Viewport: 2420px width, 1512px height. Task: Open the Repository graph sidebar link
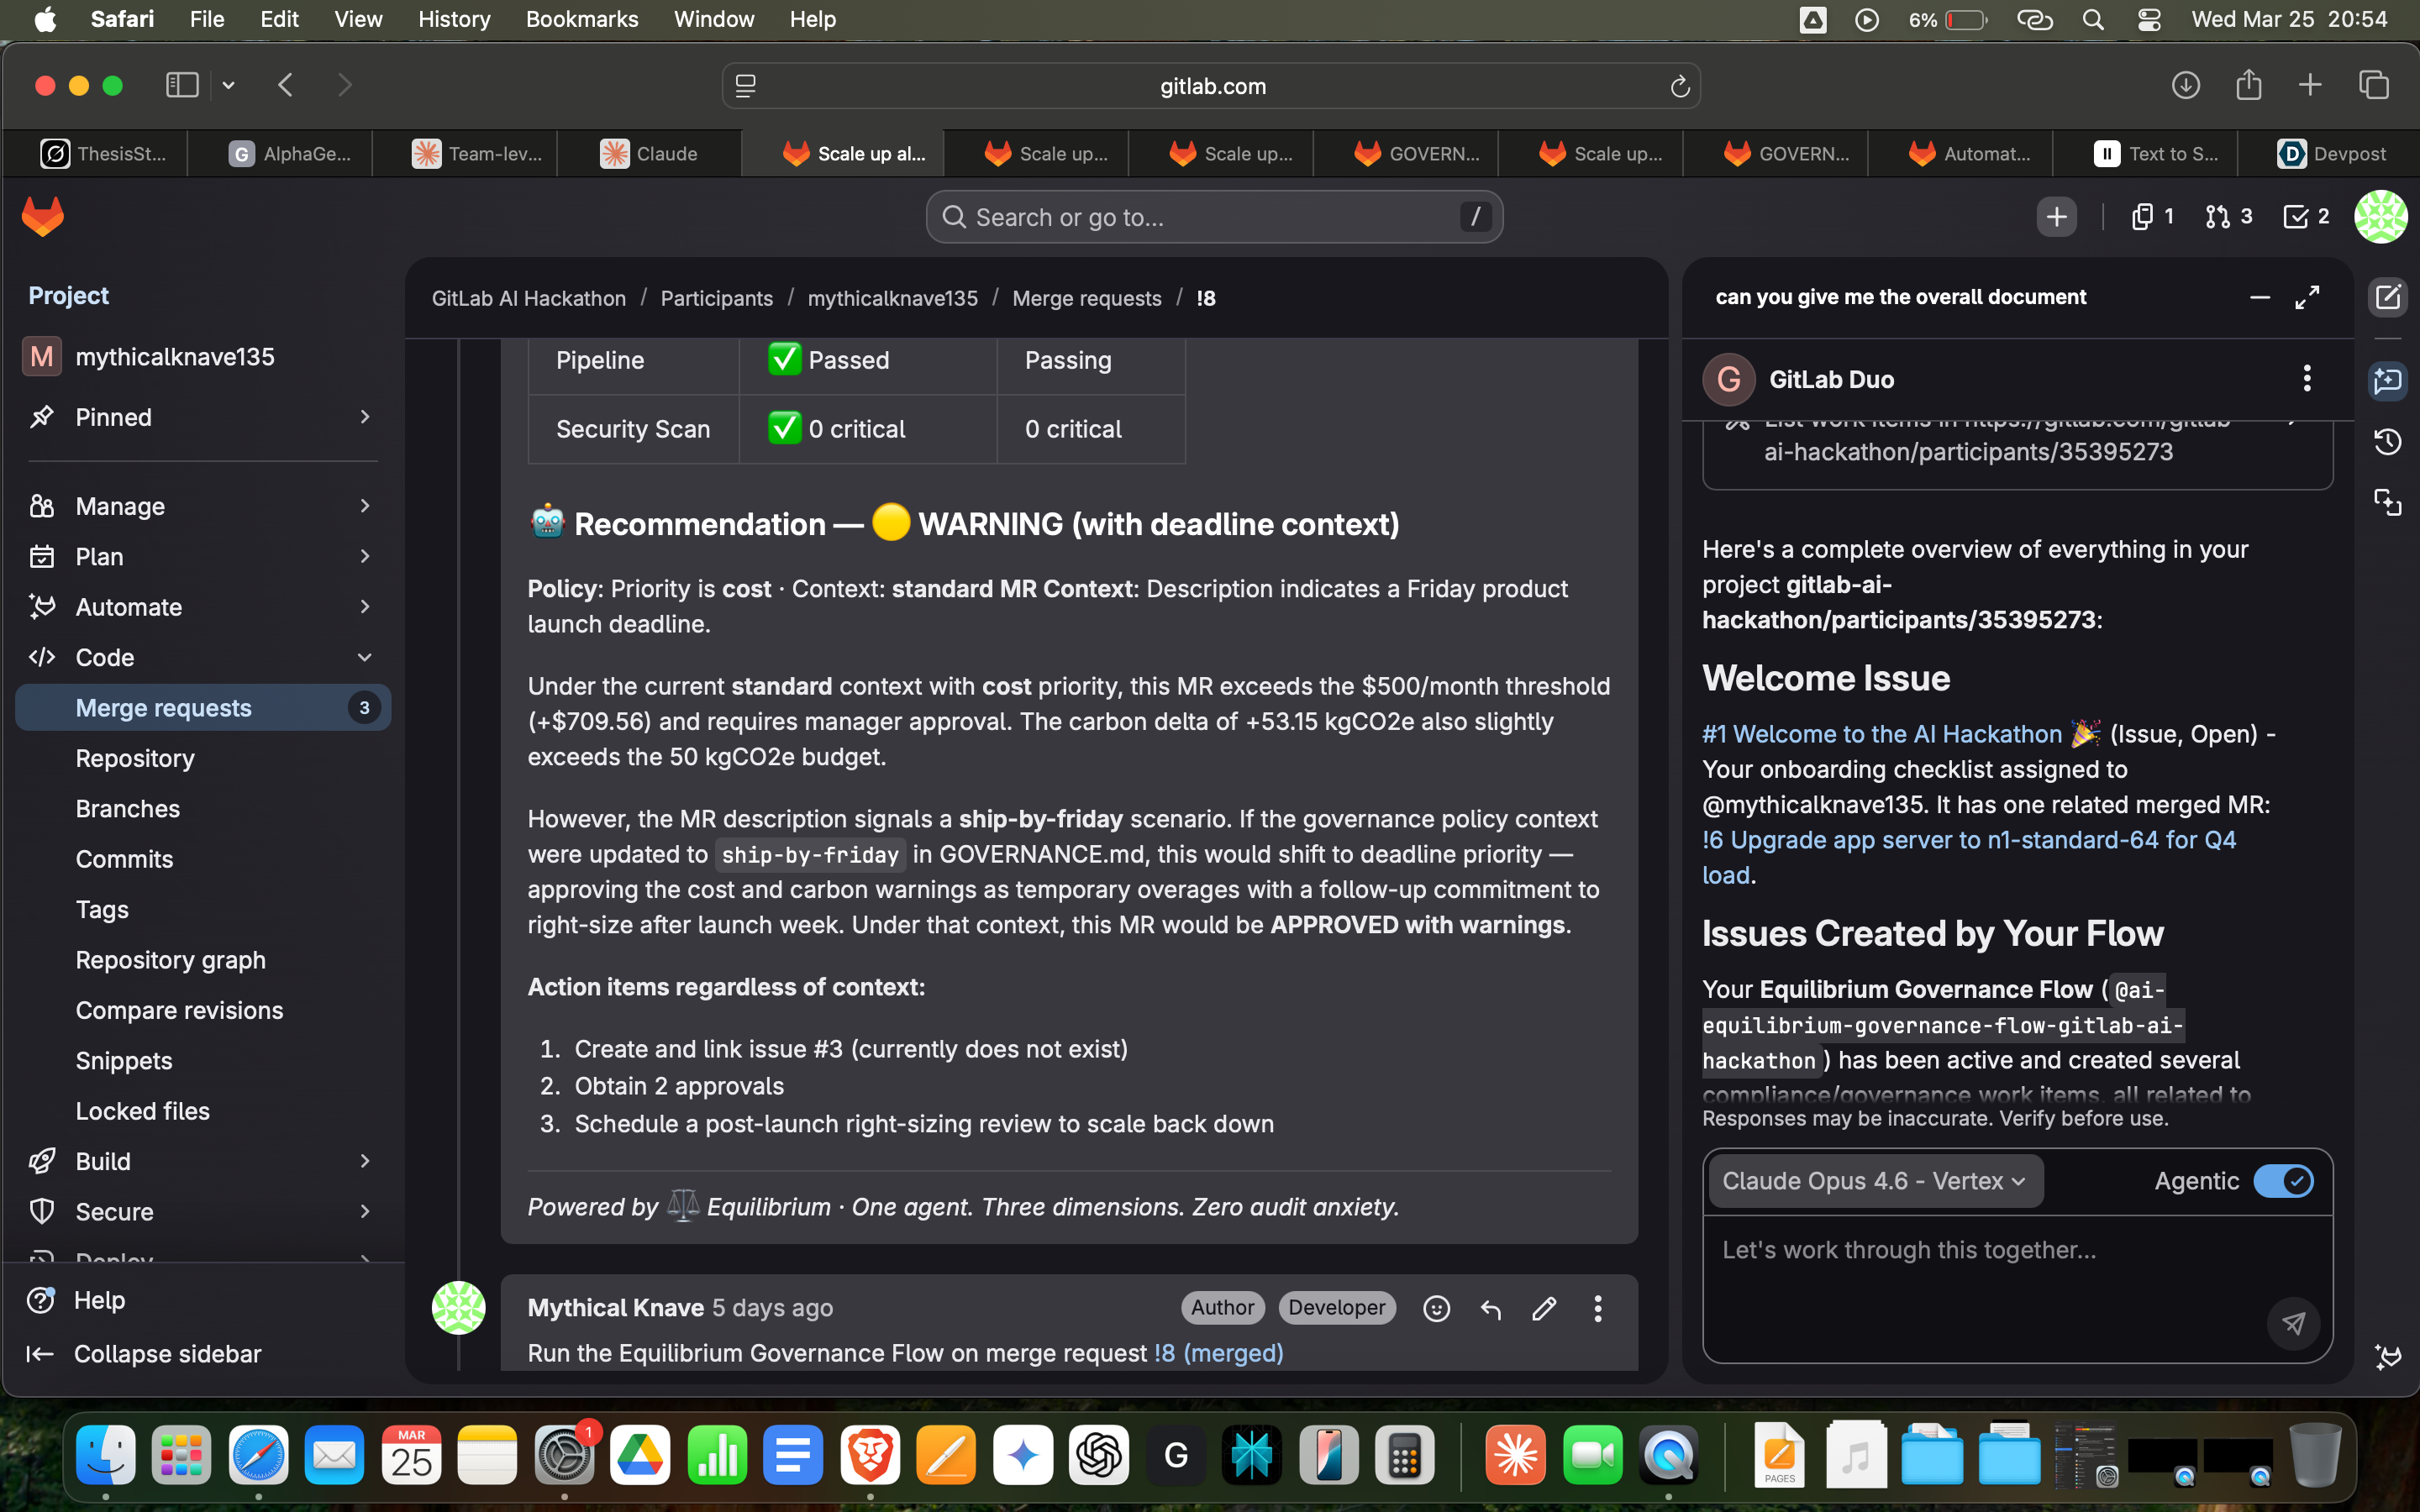[x=171, y=960]
